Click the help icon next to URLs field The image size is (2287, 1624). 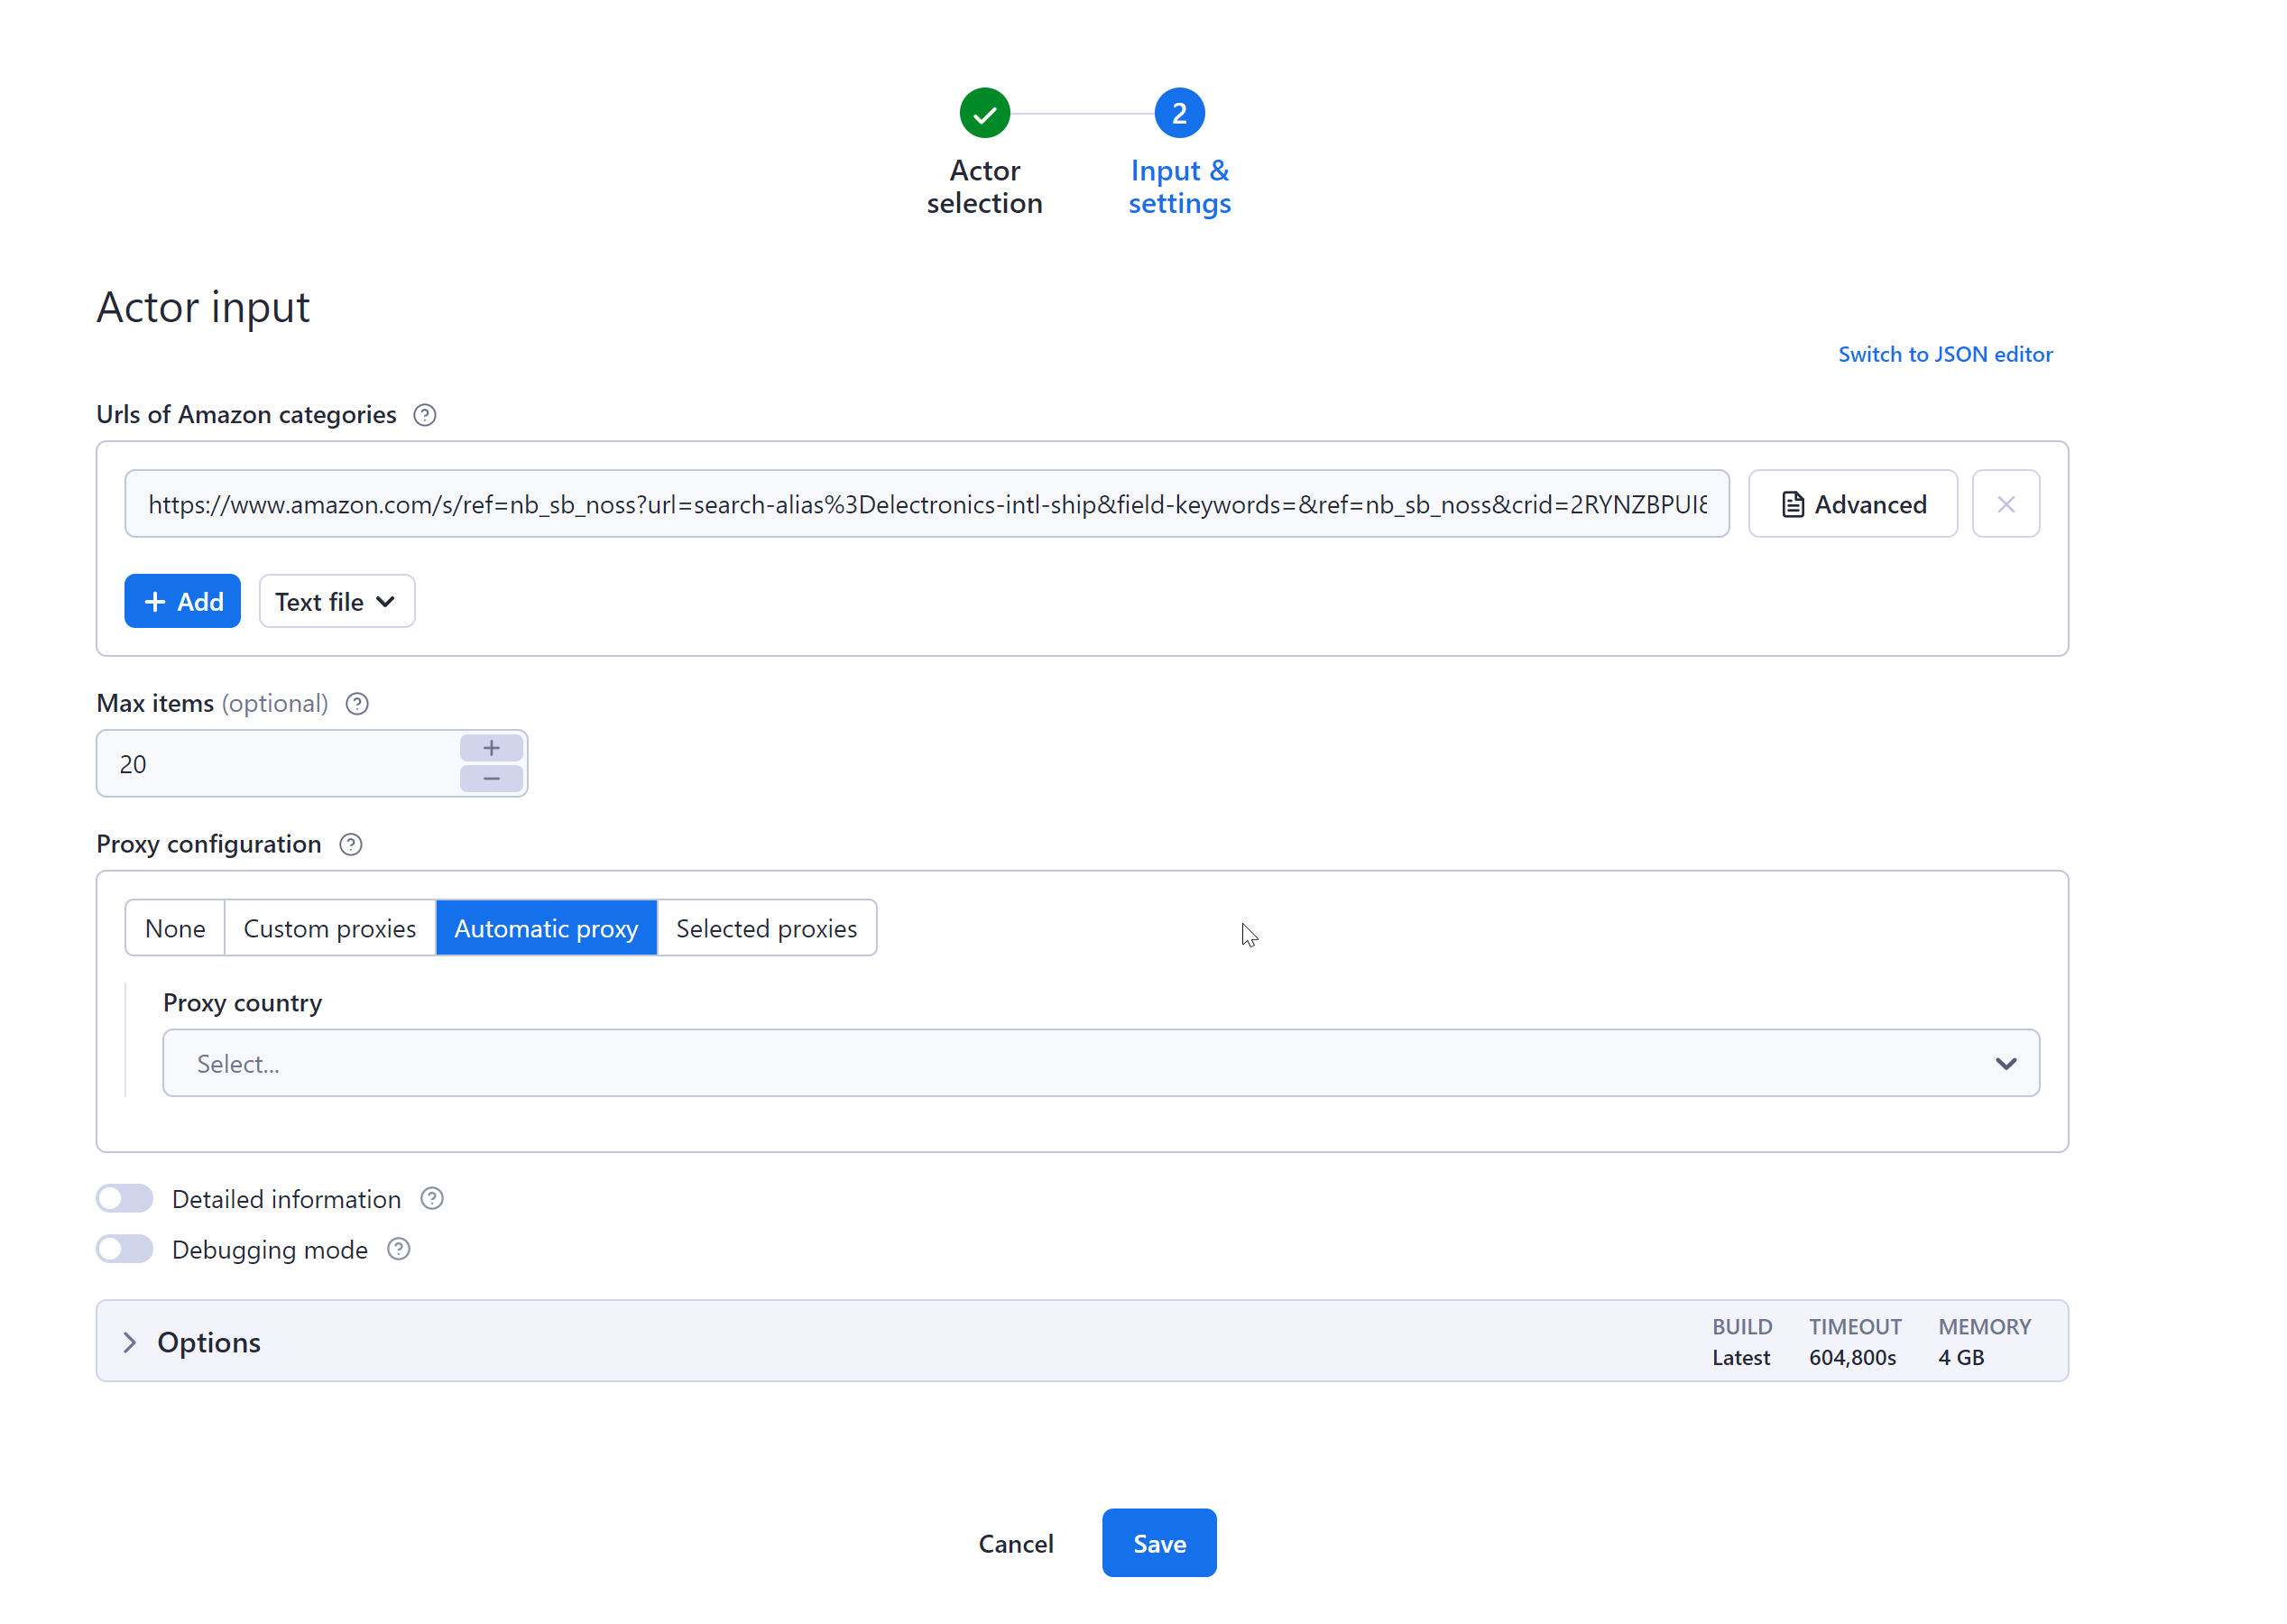425,415
